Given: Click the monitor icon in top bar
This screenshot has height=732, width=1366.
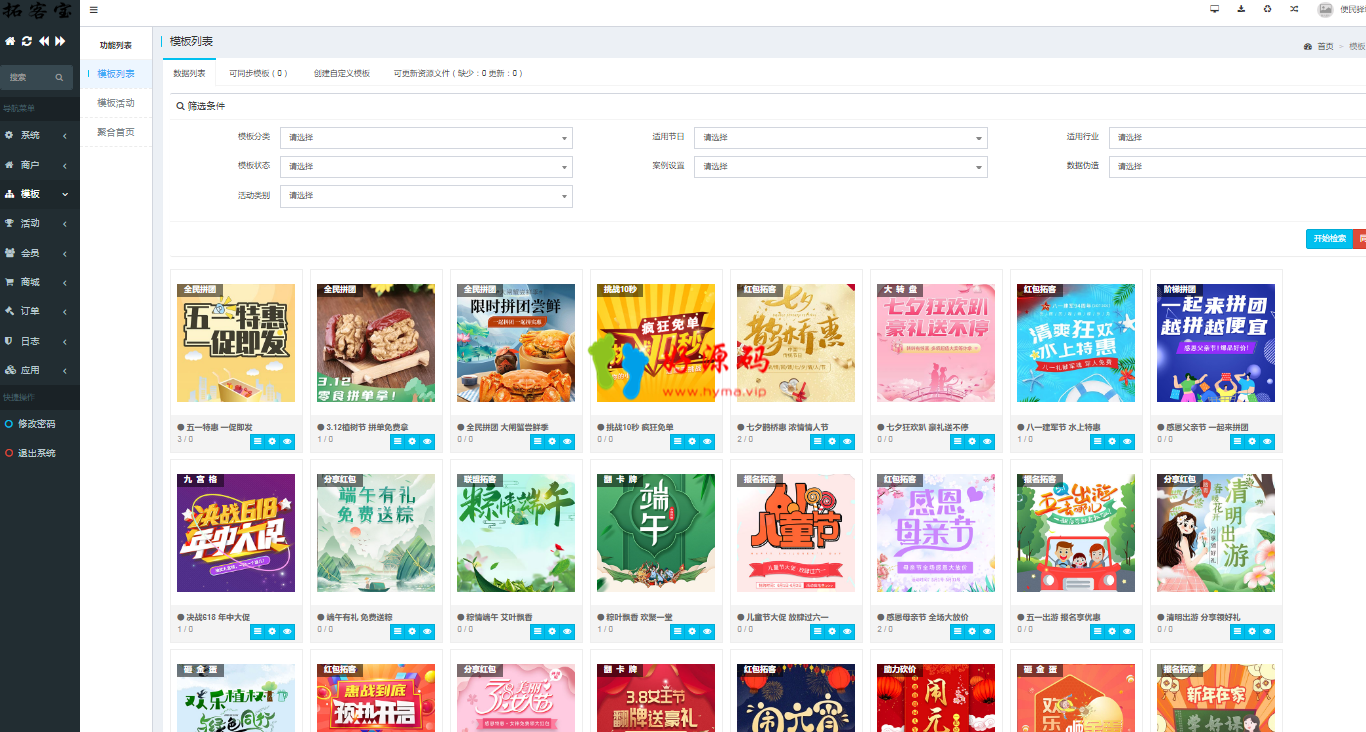Looking at the screenshot, I should [1214, 9].
